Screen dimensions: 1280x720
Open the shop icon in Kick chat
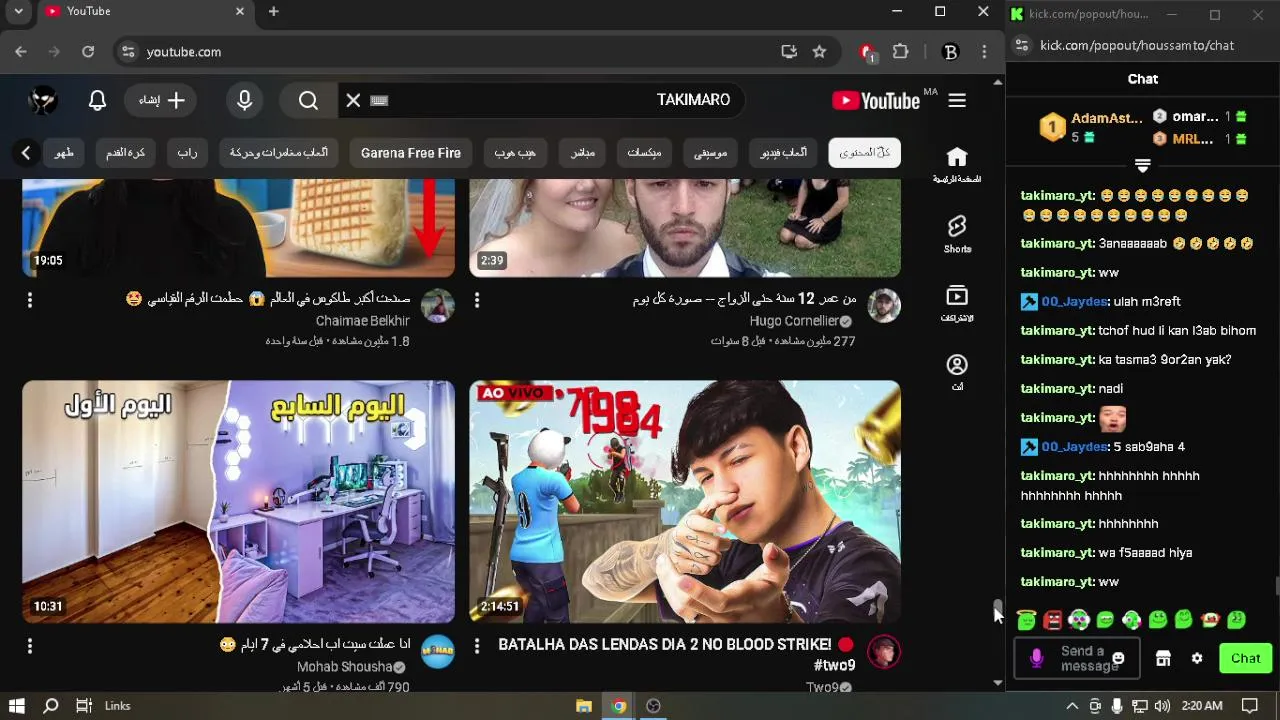1163,658
